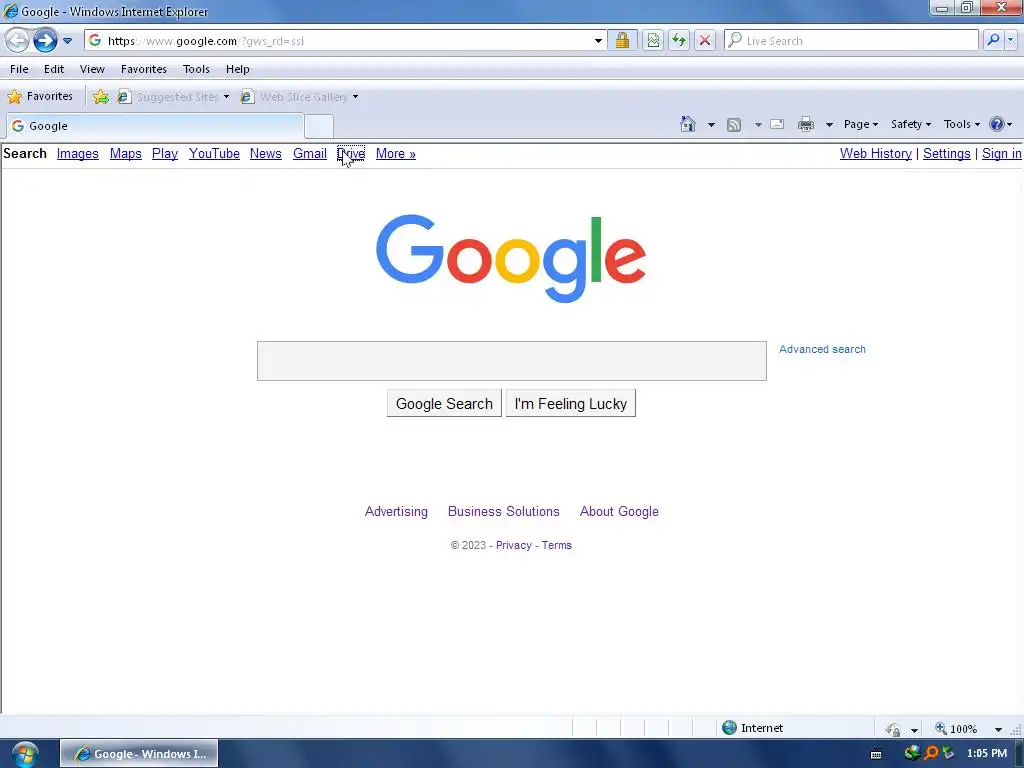This screenshot has width=1024, height=768.
Task: Open the File menu
Action: (19, 69)
